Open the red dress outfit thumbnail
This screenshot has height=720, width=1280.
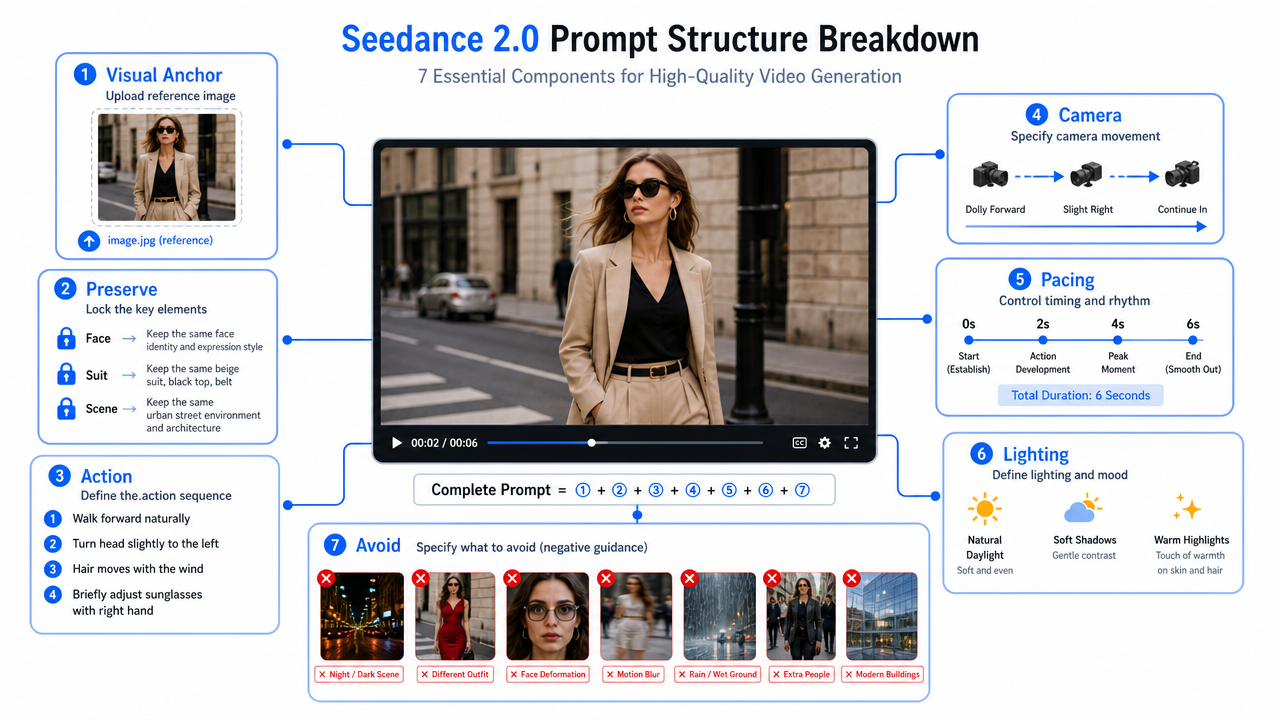click(455, 617)
